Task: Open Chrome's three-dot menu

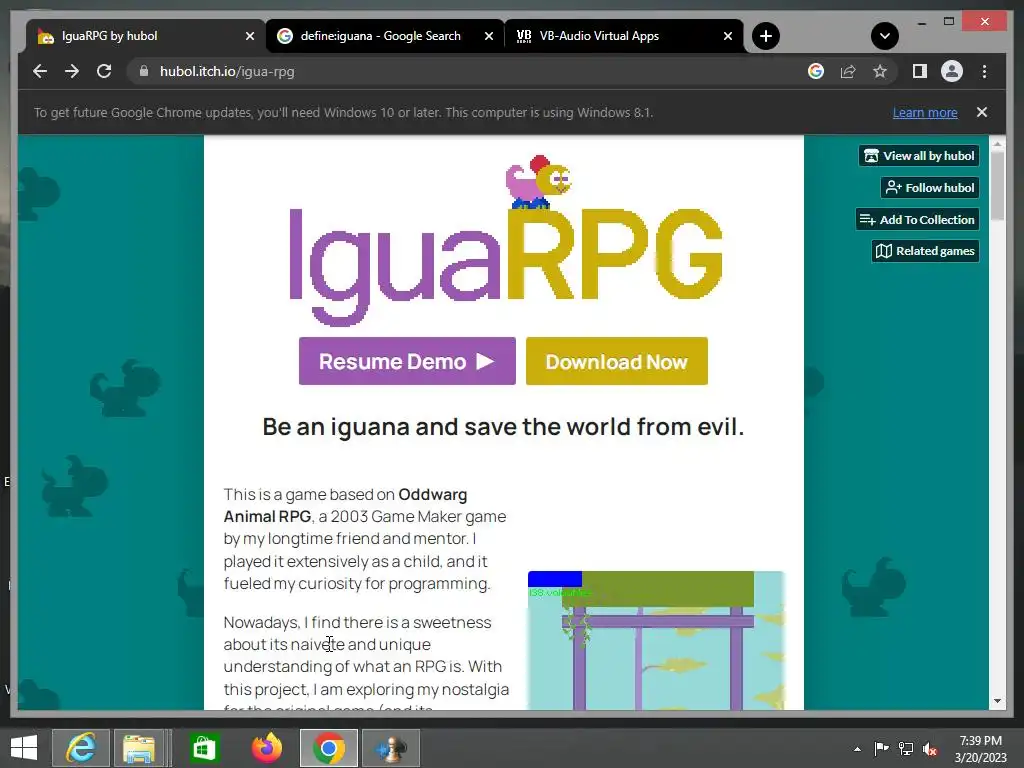Action: (984, 71)
